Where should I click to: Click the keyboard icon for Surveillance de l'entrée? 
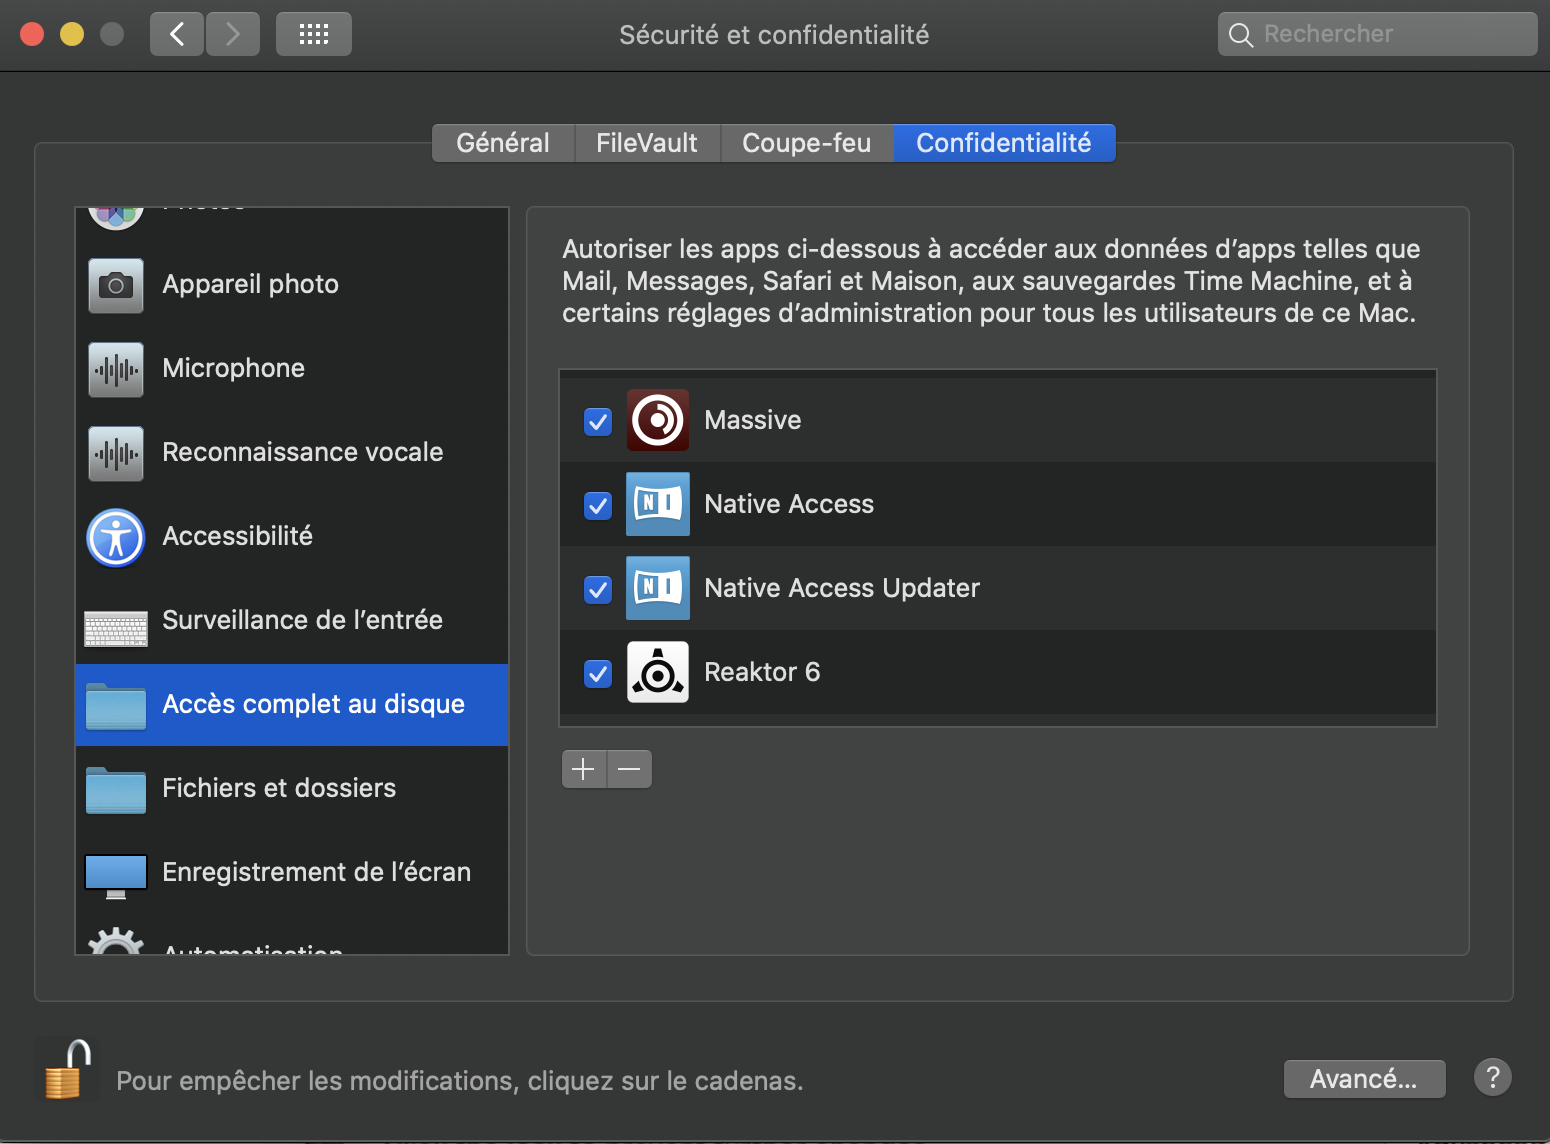(116, 629)
